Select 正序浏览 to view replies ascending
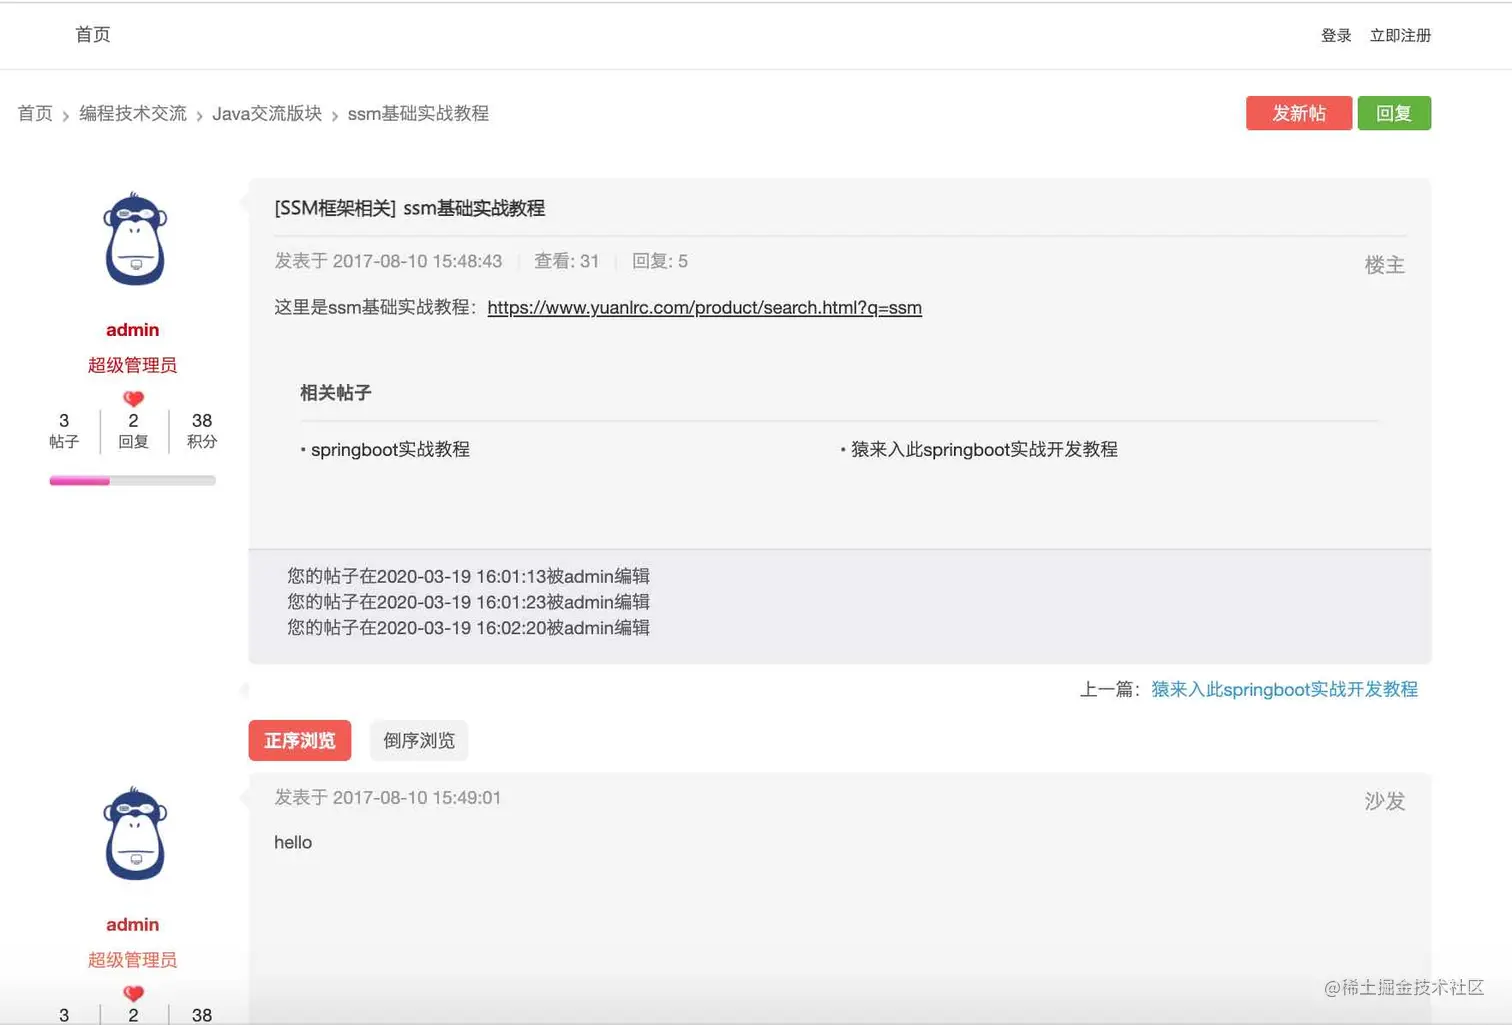This screenshot has width=1512, height=1025. tap(299, 740)
